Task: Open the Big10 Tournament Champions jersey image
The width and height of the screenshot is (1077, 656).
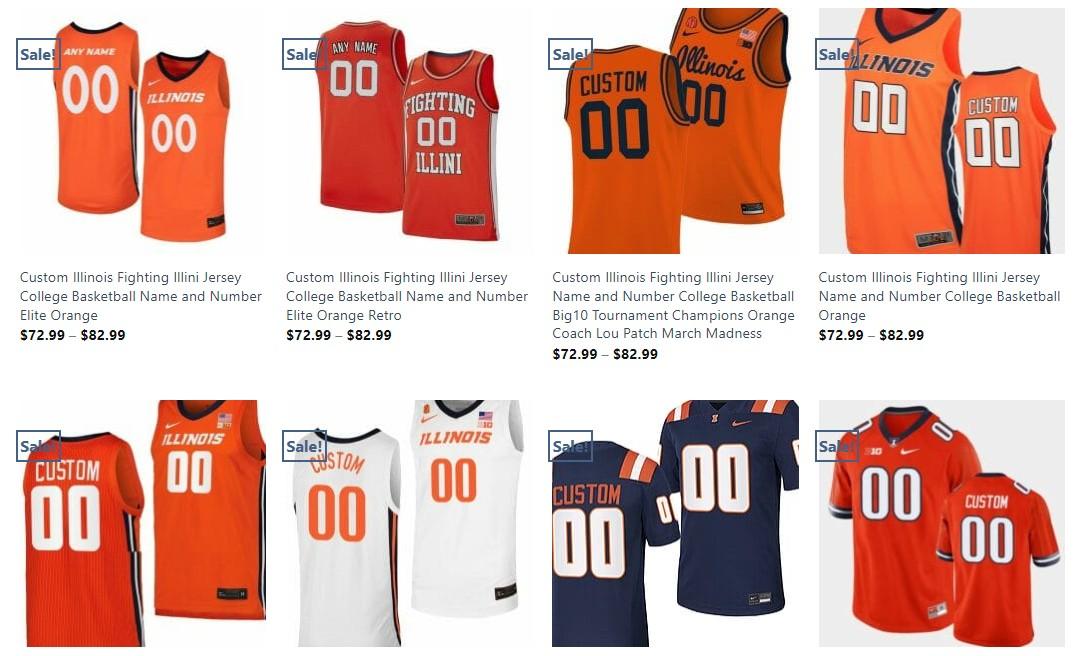Action: point(674,131)
